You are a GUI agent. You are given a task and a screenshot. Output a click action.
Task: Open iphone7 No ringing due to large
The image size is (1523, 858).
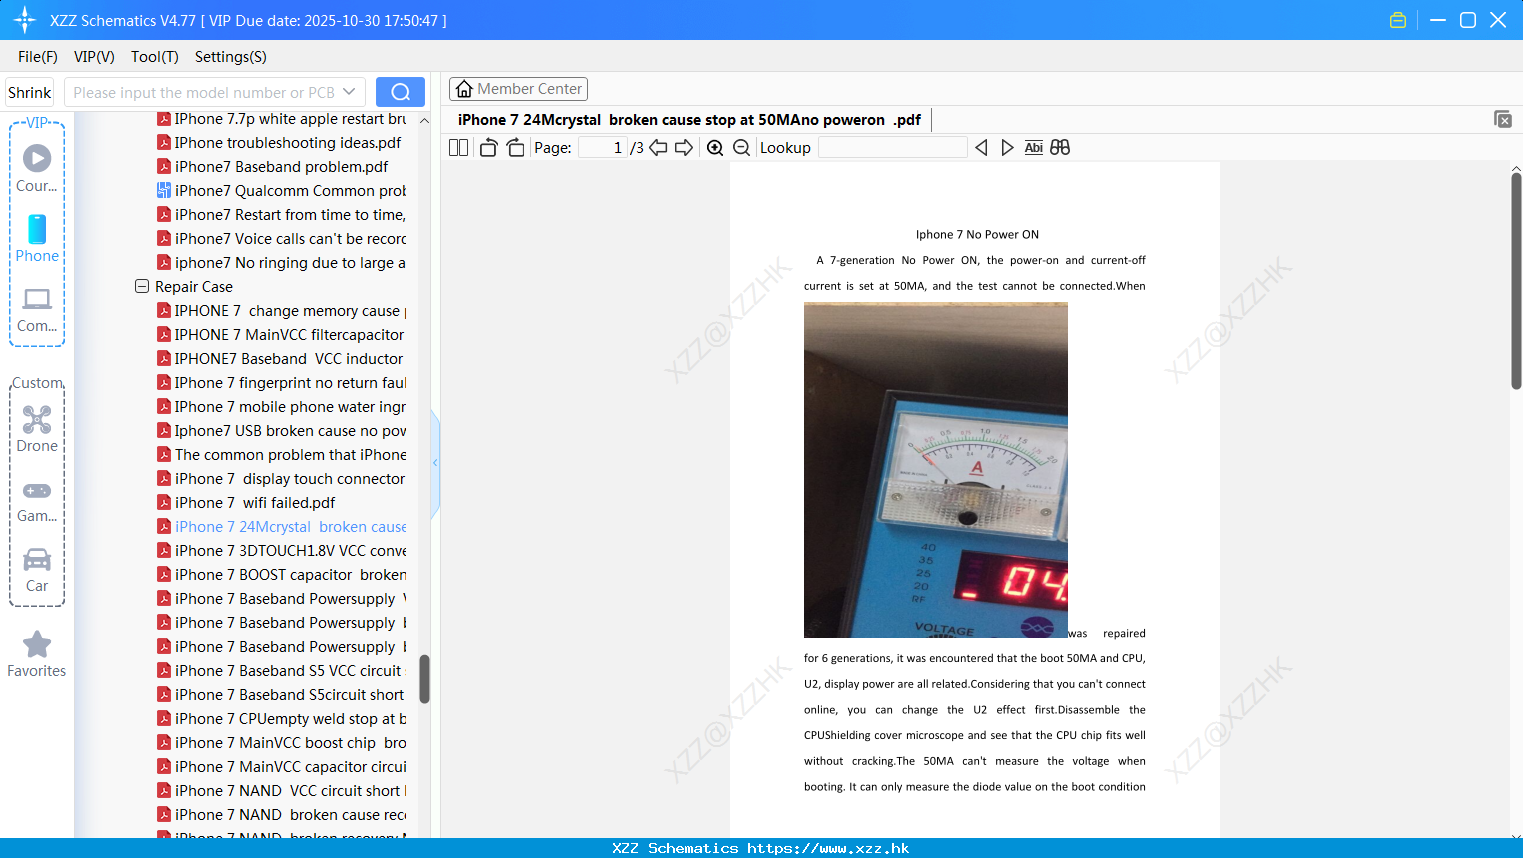(281, 263)
